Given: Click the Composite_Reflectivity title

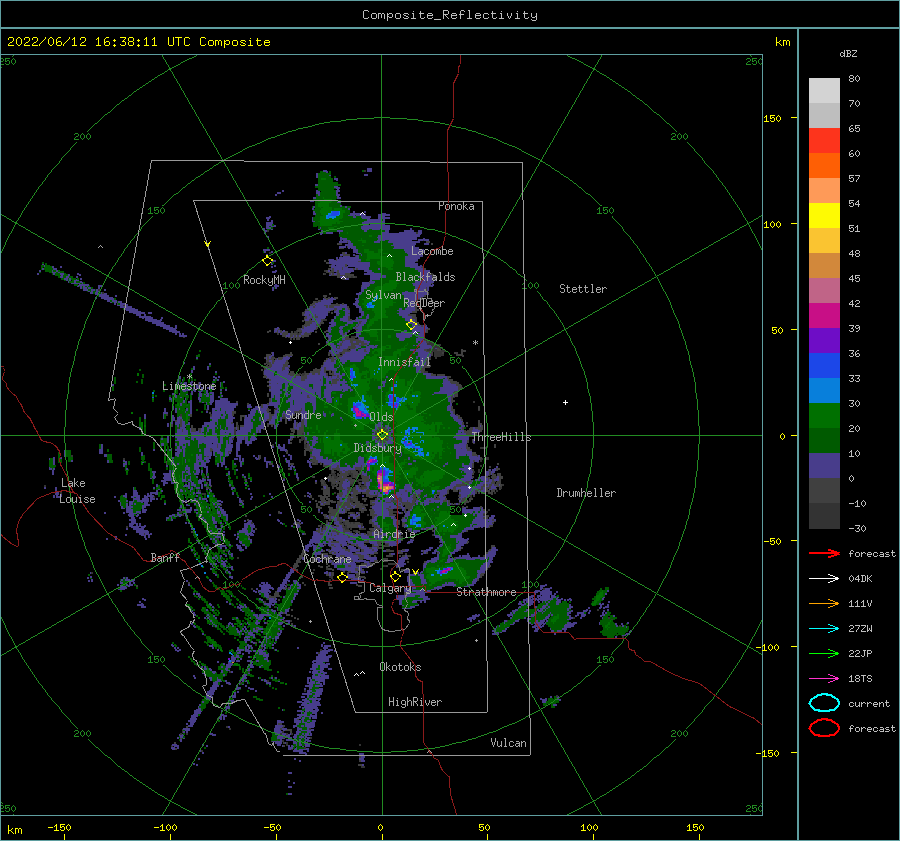Looking at the screenshot, I should (x=450, y=15).
